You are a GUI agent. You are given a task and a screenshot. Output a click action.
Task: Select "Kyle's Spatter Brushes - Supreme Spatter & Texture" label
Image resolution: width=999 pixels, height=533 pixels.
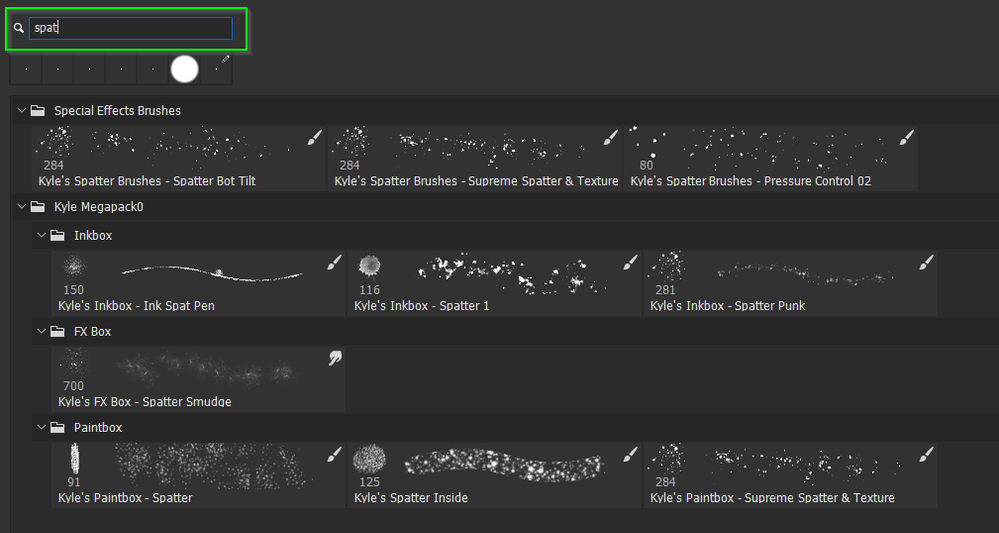point(477,181)
